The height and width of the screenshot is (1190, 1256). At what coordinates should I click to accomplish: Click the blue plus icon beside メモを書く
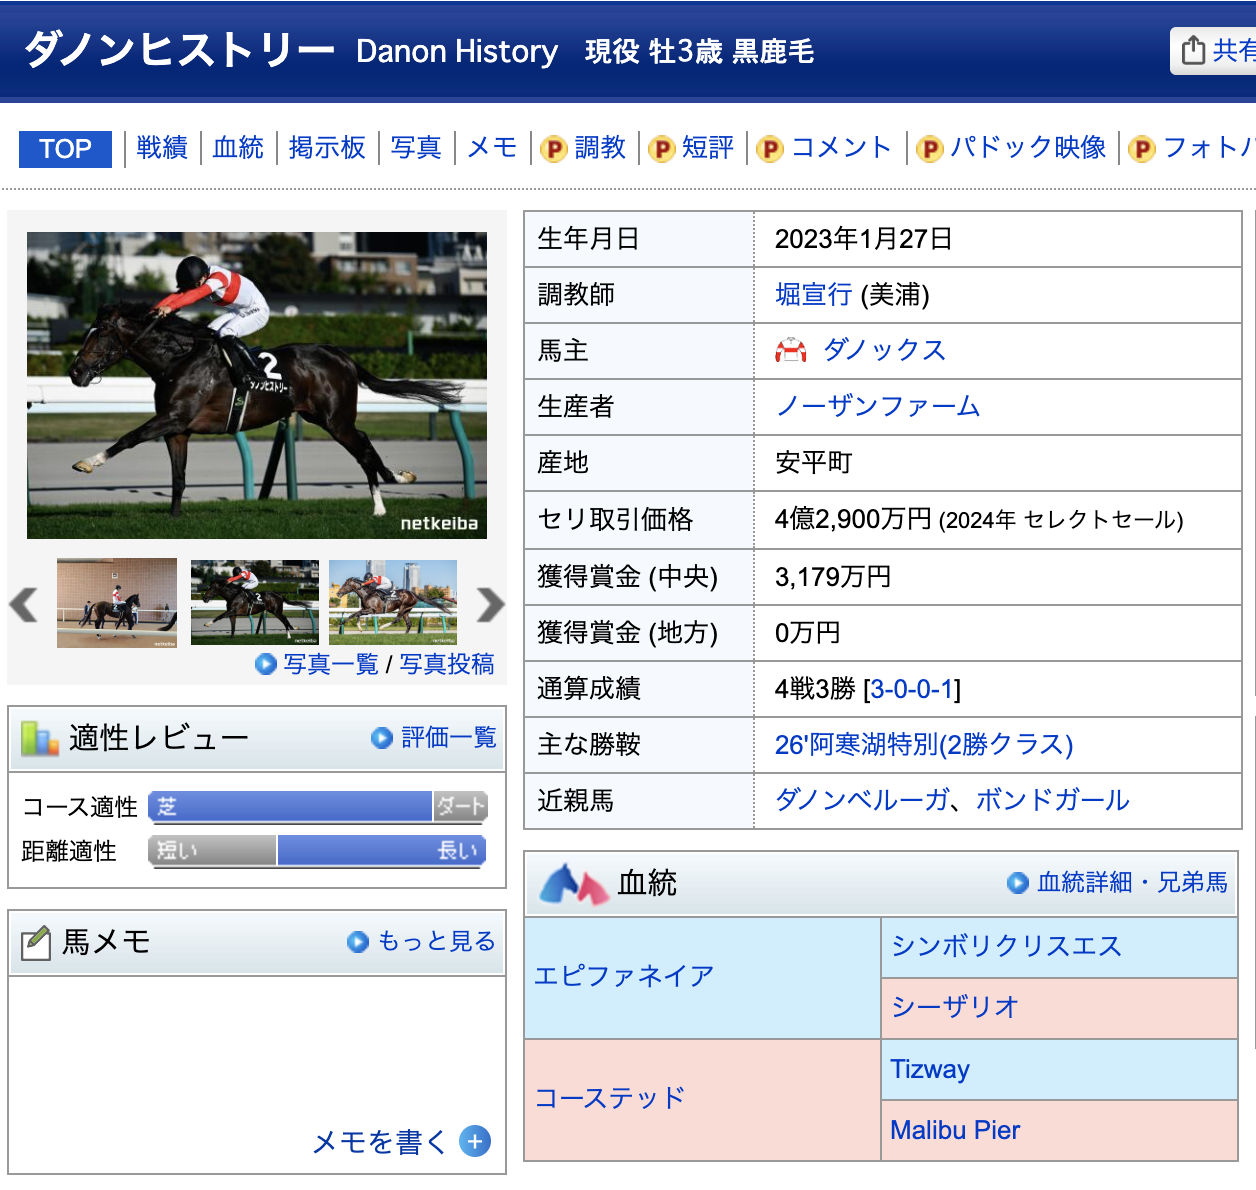pyautogui.click(x=475, y=1141)
